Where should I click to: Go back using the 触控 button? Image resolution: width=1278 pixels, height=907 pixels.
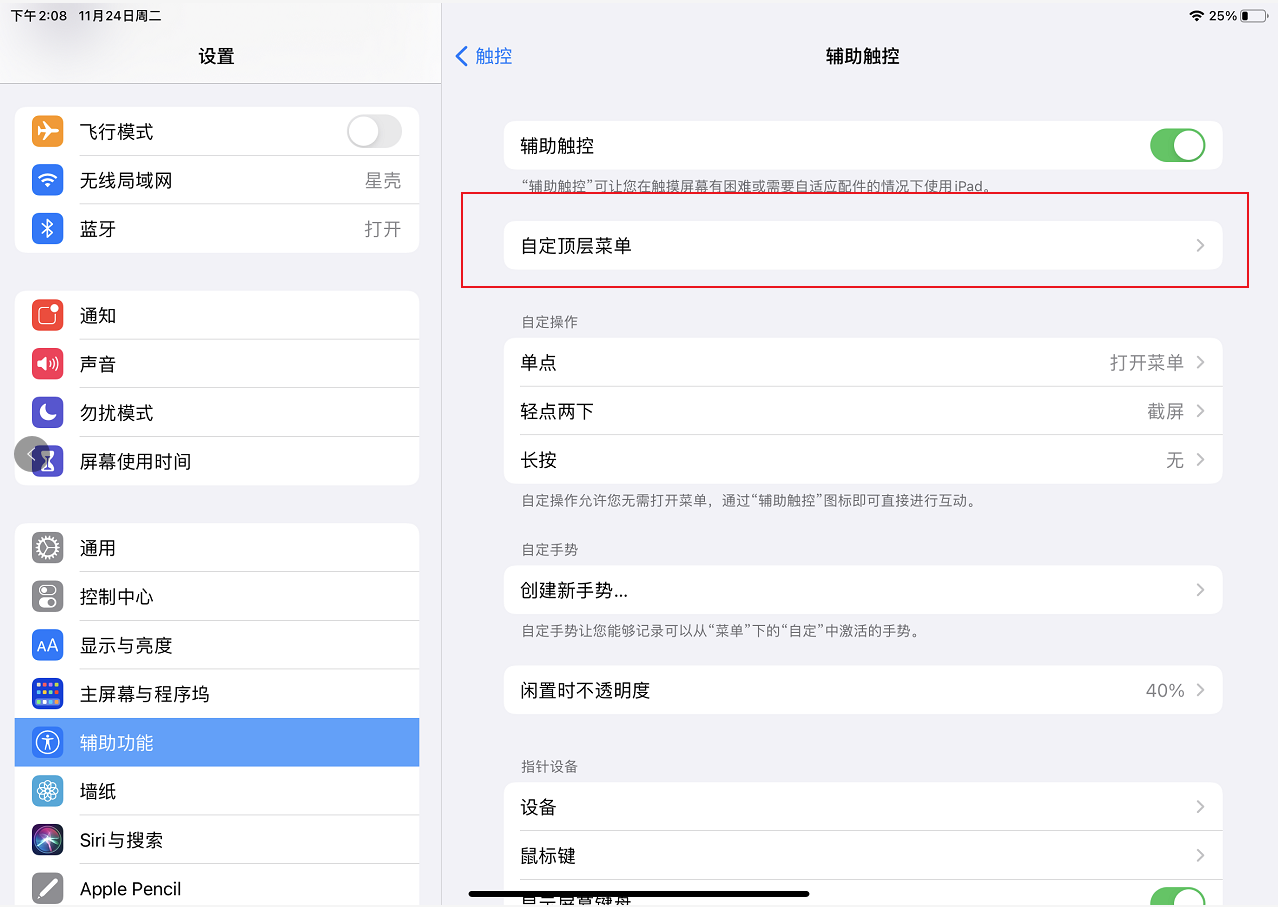(x=483, y=56)
